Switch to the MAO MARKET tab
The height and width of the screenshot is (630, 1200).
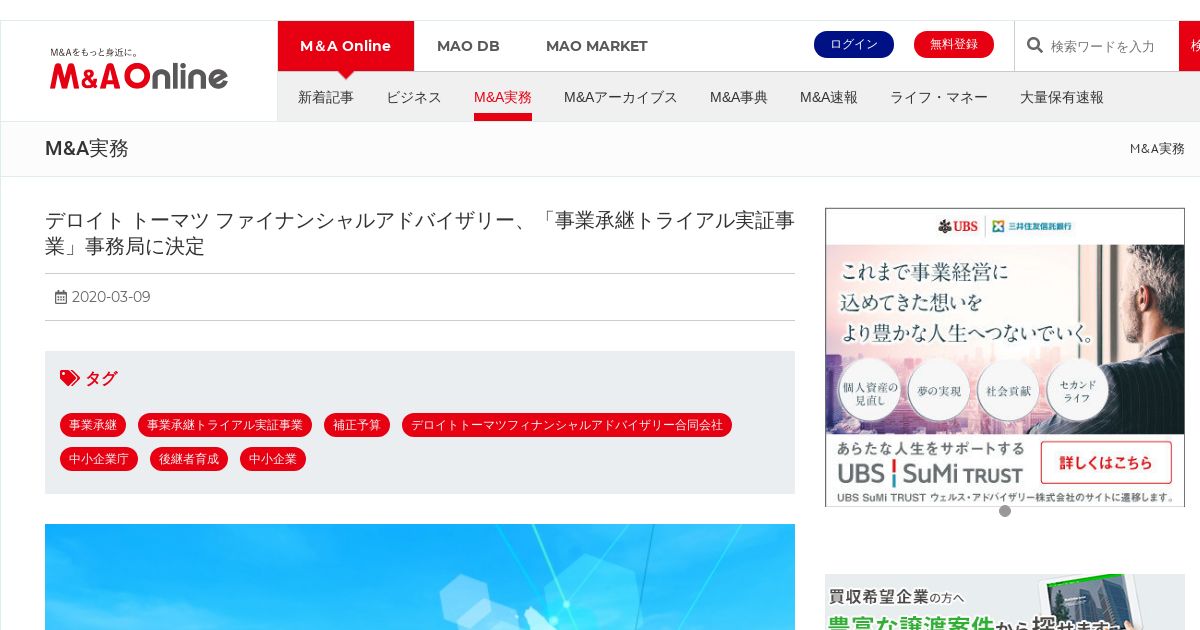[x=597, y=46]
